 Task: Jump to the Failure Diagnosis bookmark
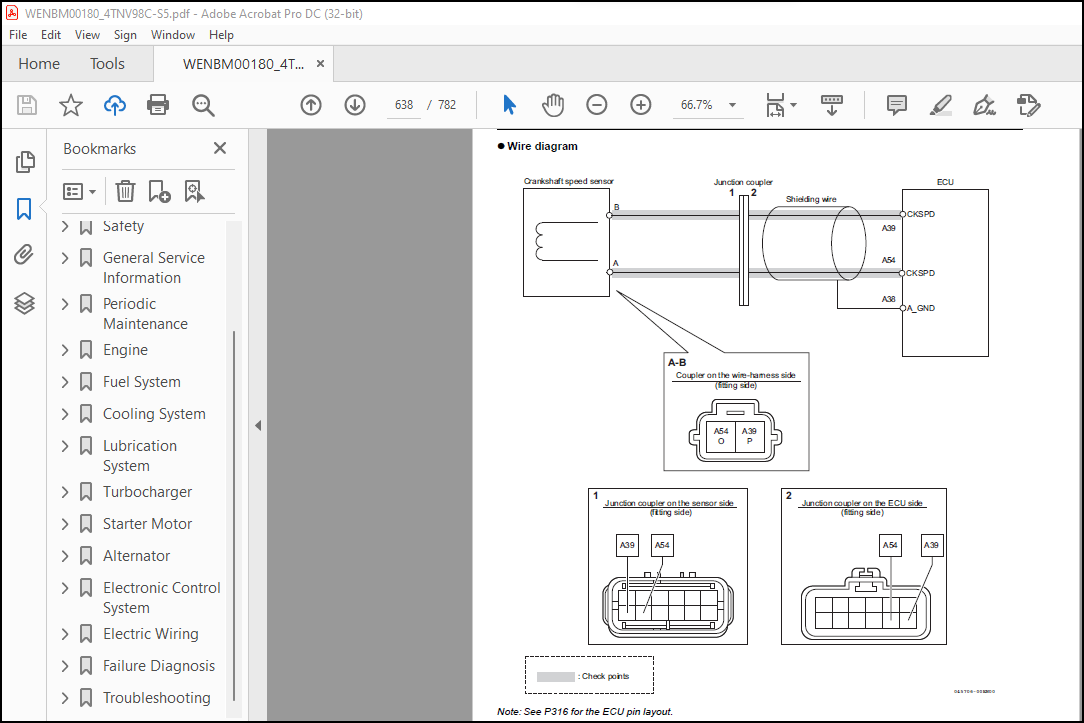[159, 666]
